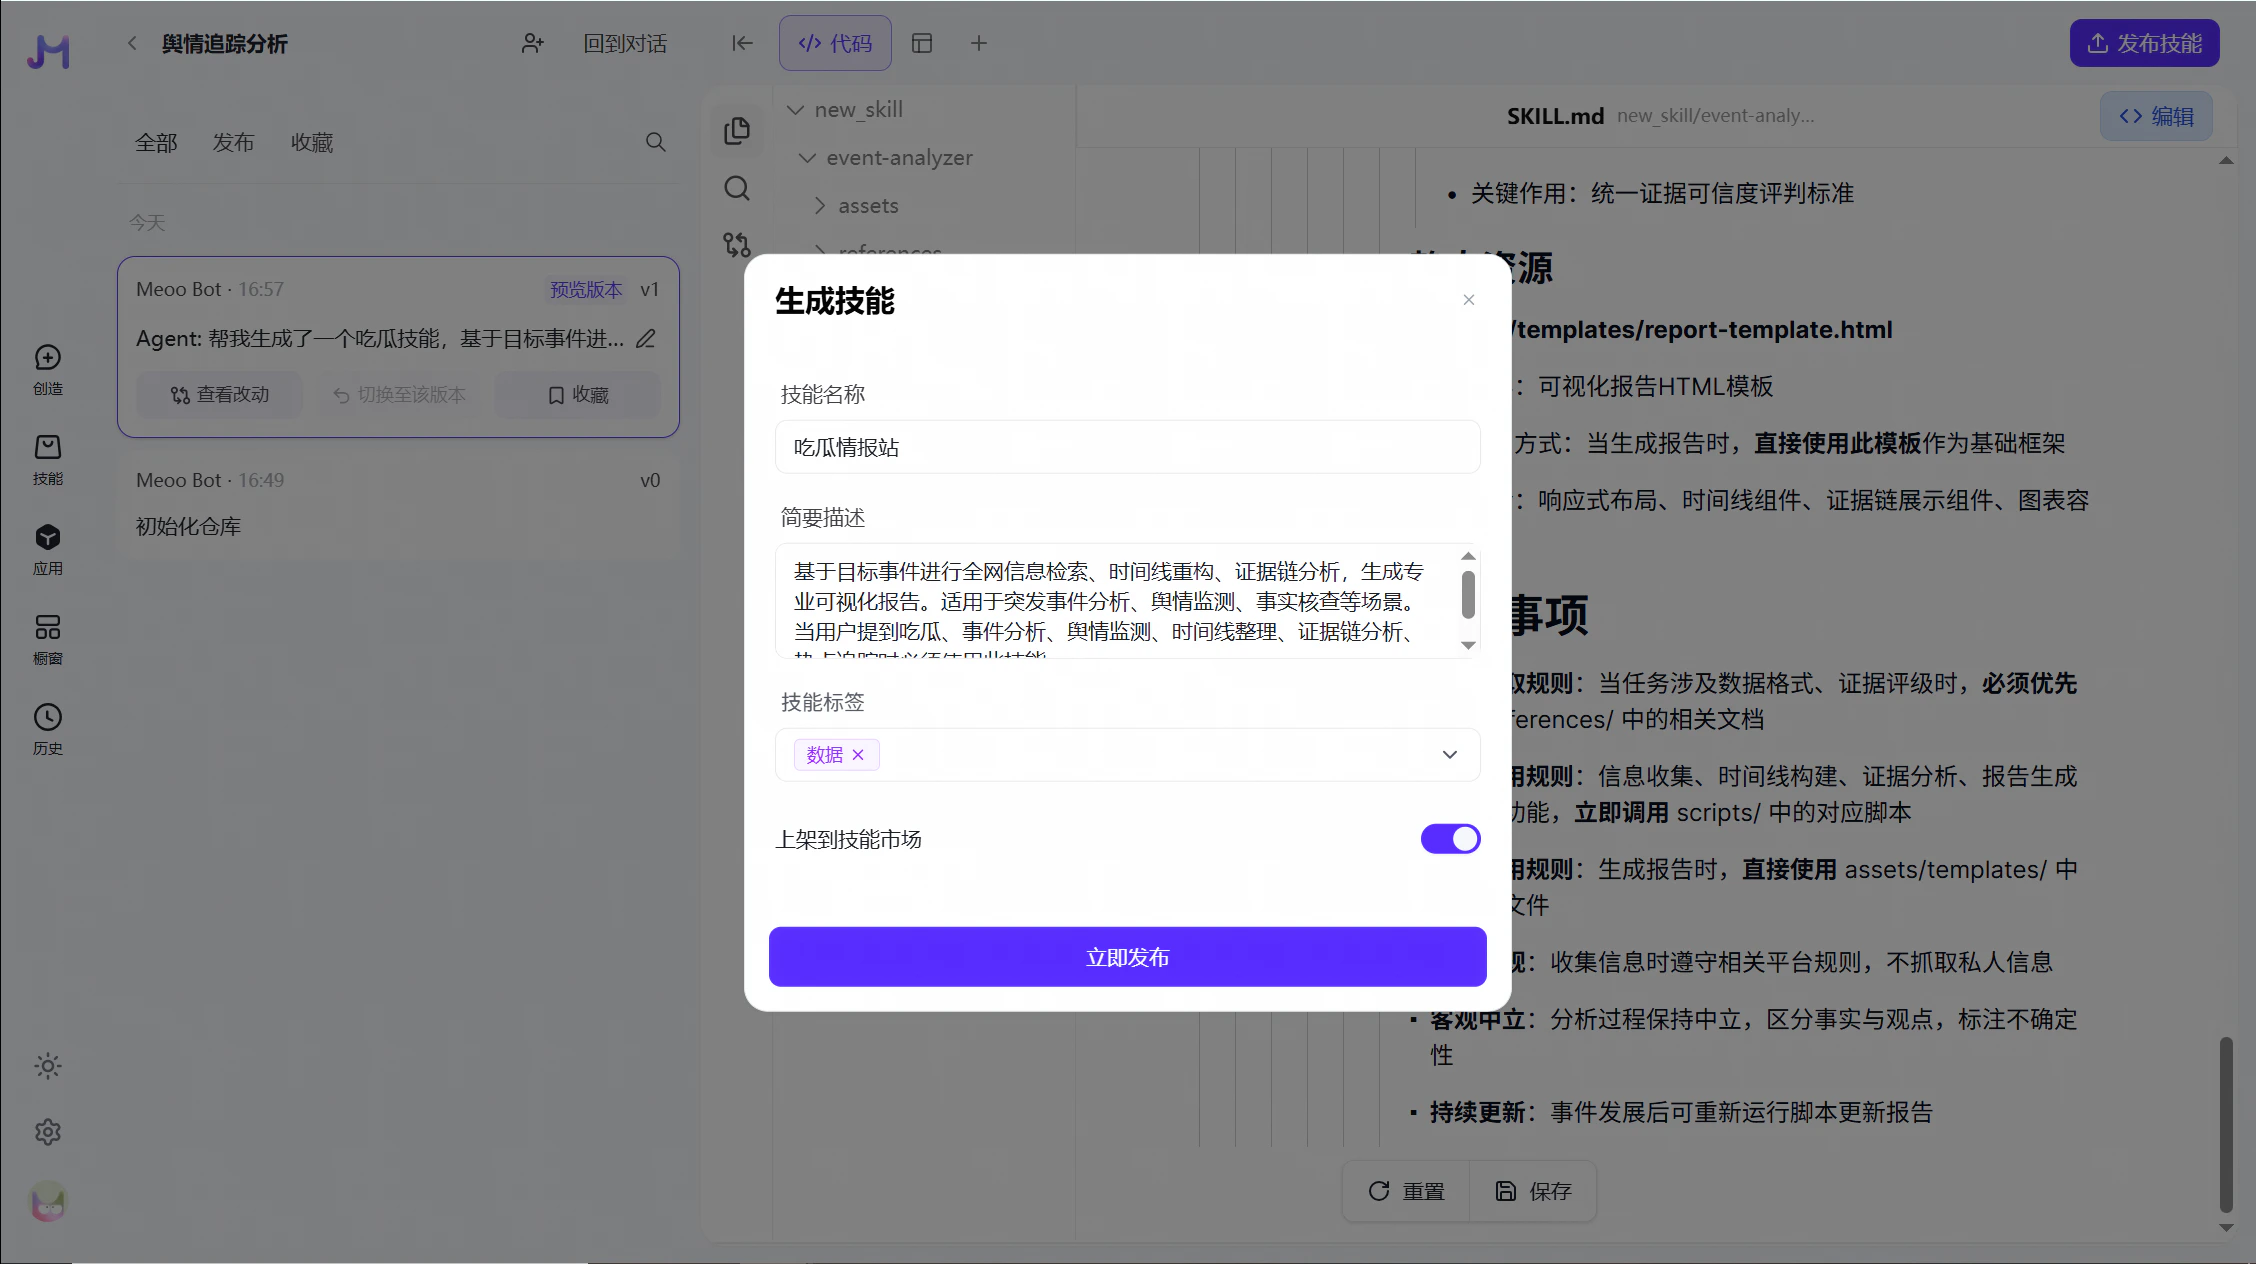Collapse the event-analyzer folder

pos(807,158)
